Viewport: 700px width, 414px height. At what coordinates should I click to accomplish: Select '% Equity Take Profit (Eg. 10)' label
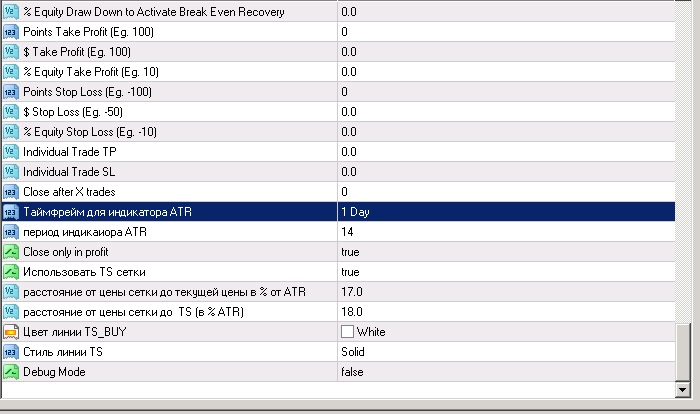pos(91,72)
